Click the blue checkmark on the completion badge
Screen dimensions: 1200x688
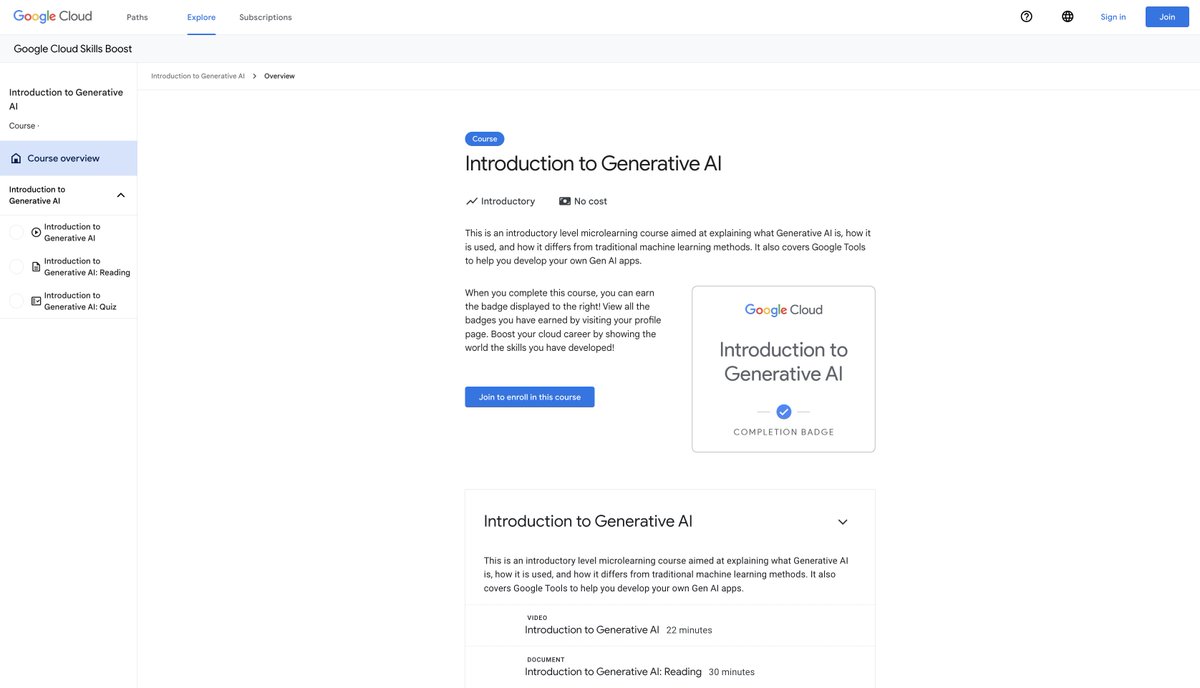784,411
